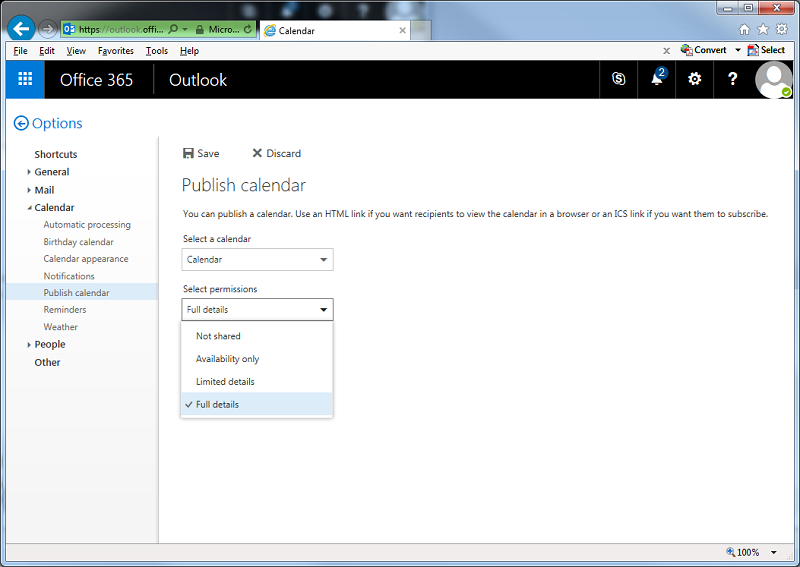The height and width of the screenshot is (567, 800).
Task: Choose the Not shared permission option
Action: (218, 336)
